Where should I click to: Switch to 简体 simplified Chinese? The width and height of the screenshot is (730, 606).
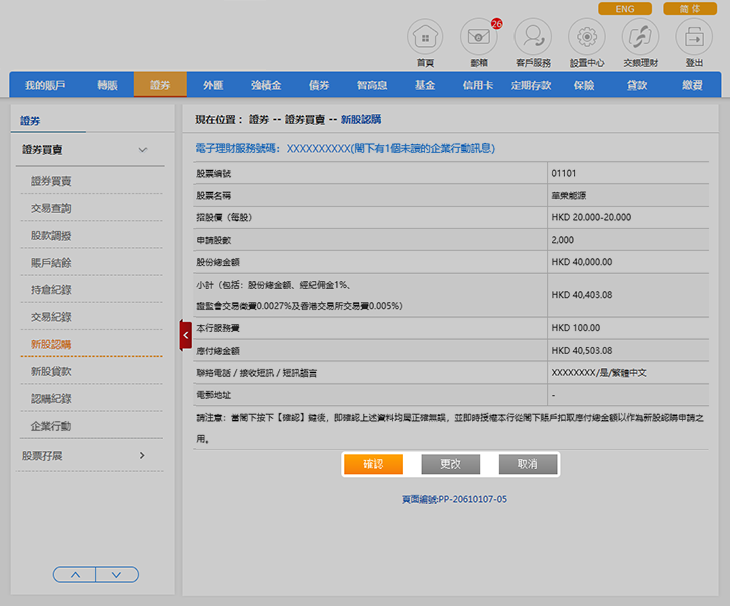[690, 9]
